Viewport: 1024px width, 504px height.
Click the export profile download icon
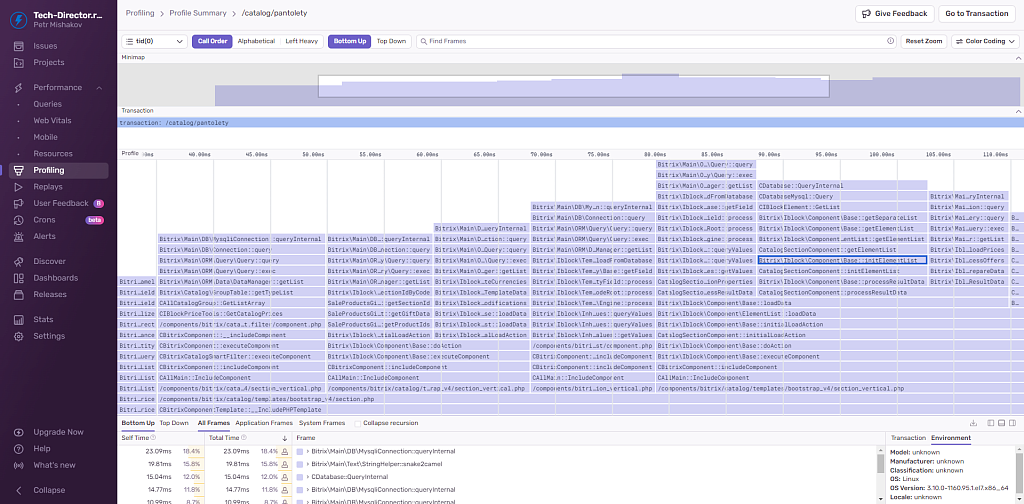click(x=973, y=424)
